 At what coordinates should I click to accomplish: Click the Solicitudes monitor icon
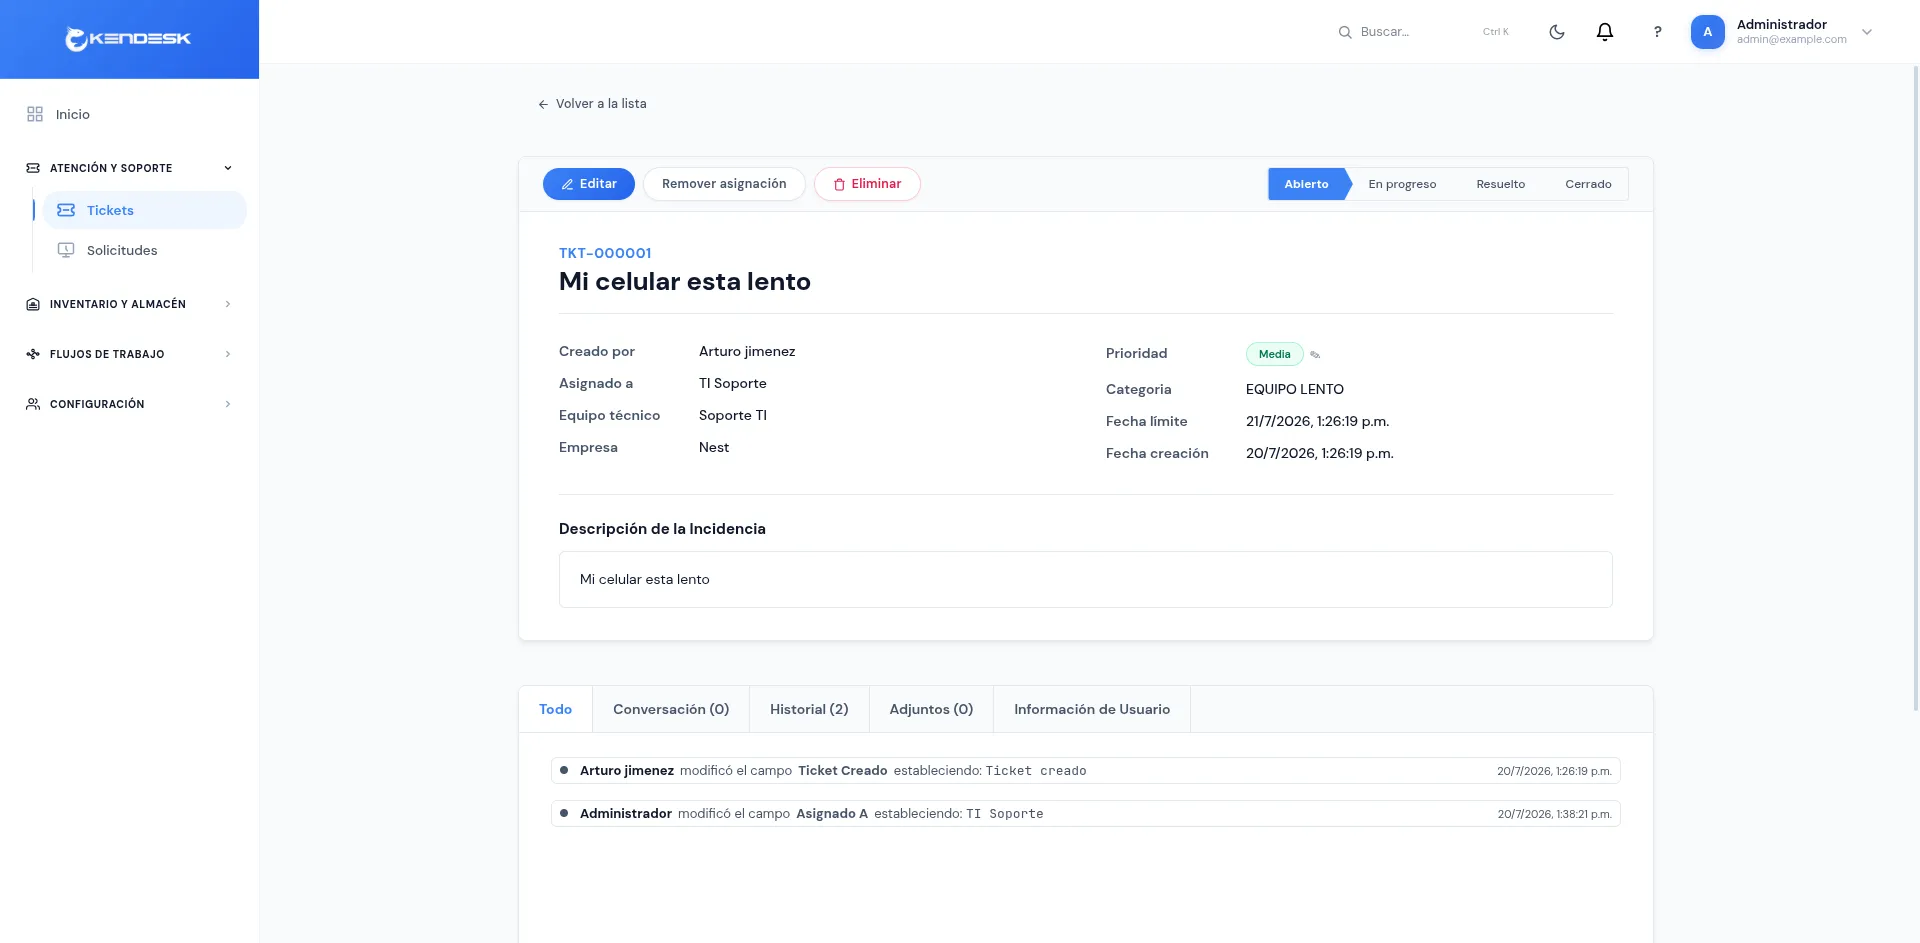click(66, 250)
